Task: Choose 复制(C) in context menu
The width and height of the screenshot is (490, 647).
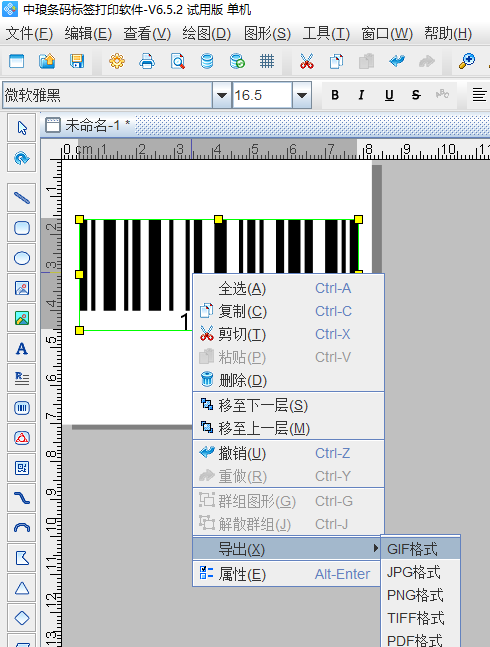Action: click(x=289, y=311)
